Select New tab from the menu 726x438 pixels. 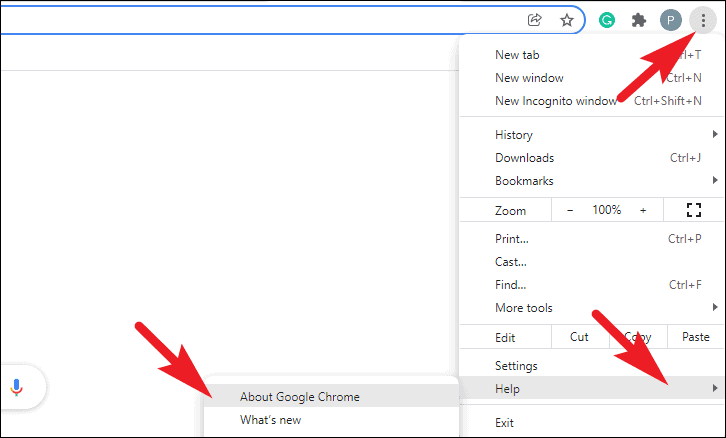pyautogui.click(x=592, y=55)
